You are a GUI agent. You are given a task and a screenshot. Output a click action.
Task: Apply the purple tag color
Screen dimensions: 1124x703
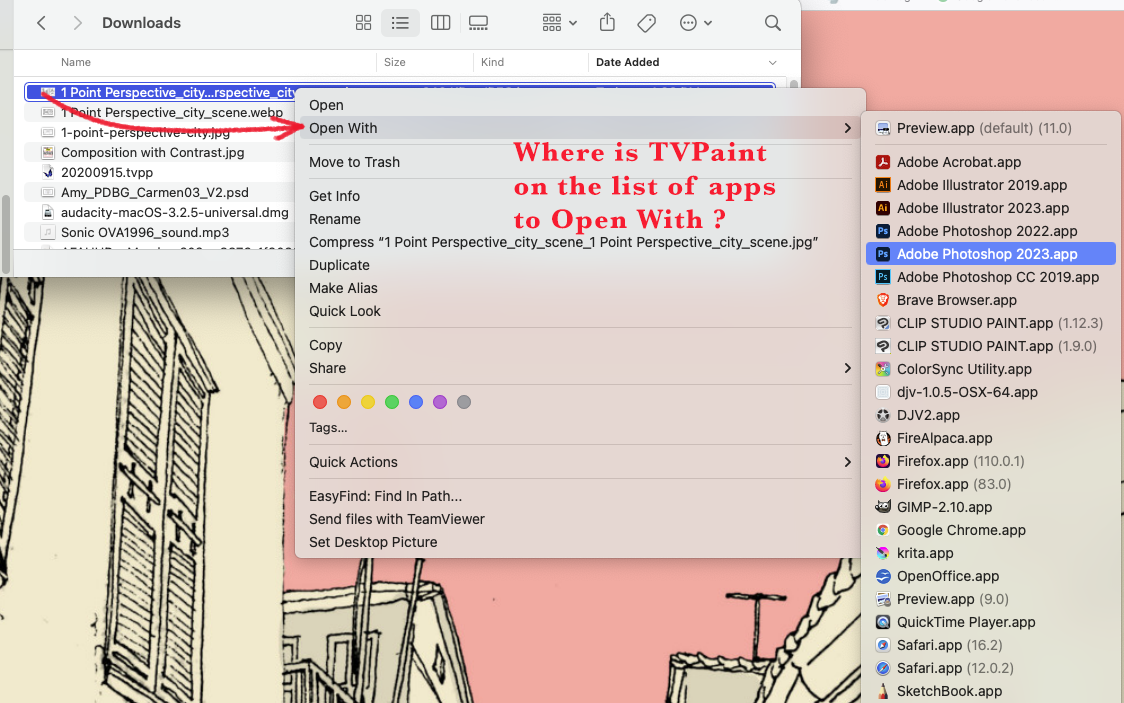tap(440, 402)
